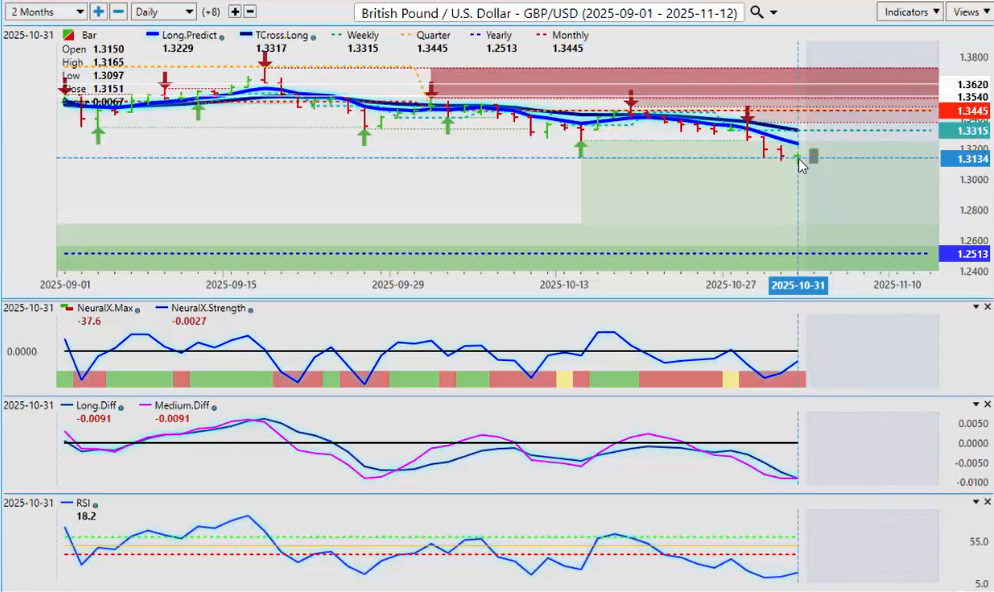Click the RSI legend label
This screenshot has width=994, height=592.
click(x=82, y=504)
